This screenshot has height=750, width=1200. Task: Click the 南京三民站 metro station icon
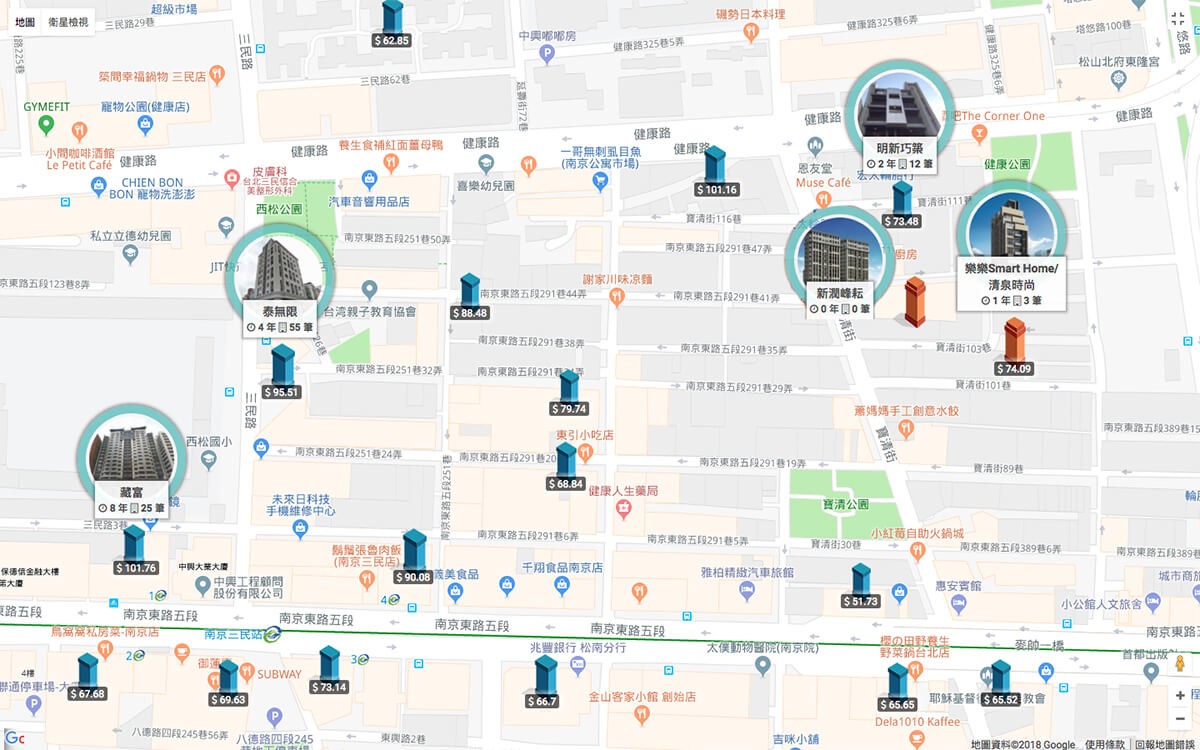pos(272,633)
